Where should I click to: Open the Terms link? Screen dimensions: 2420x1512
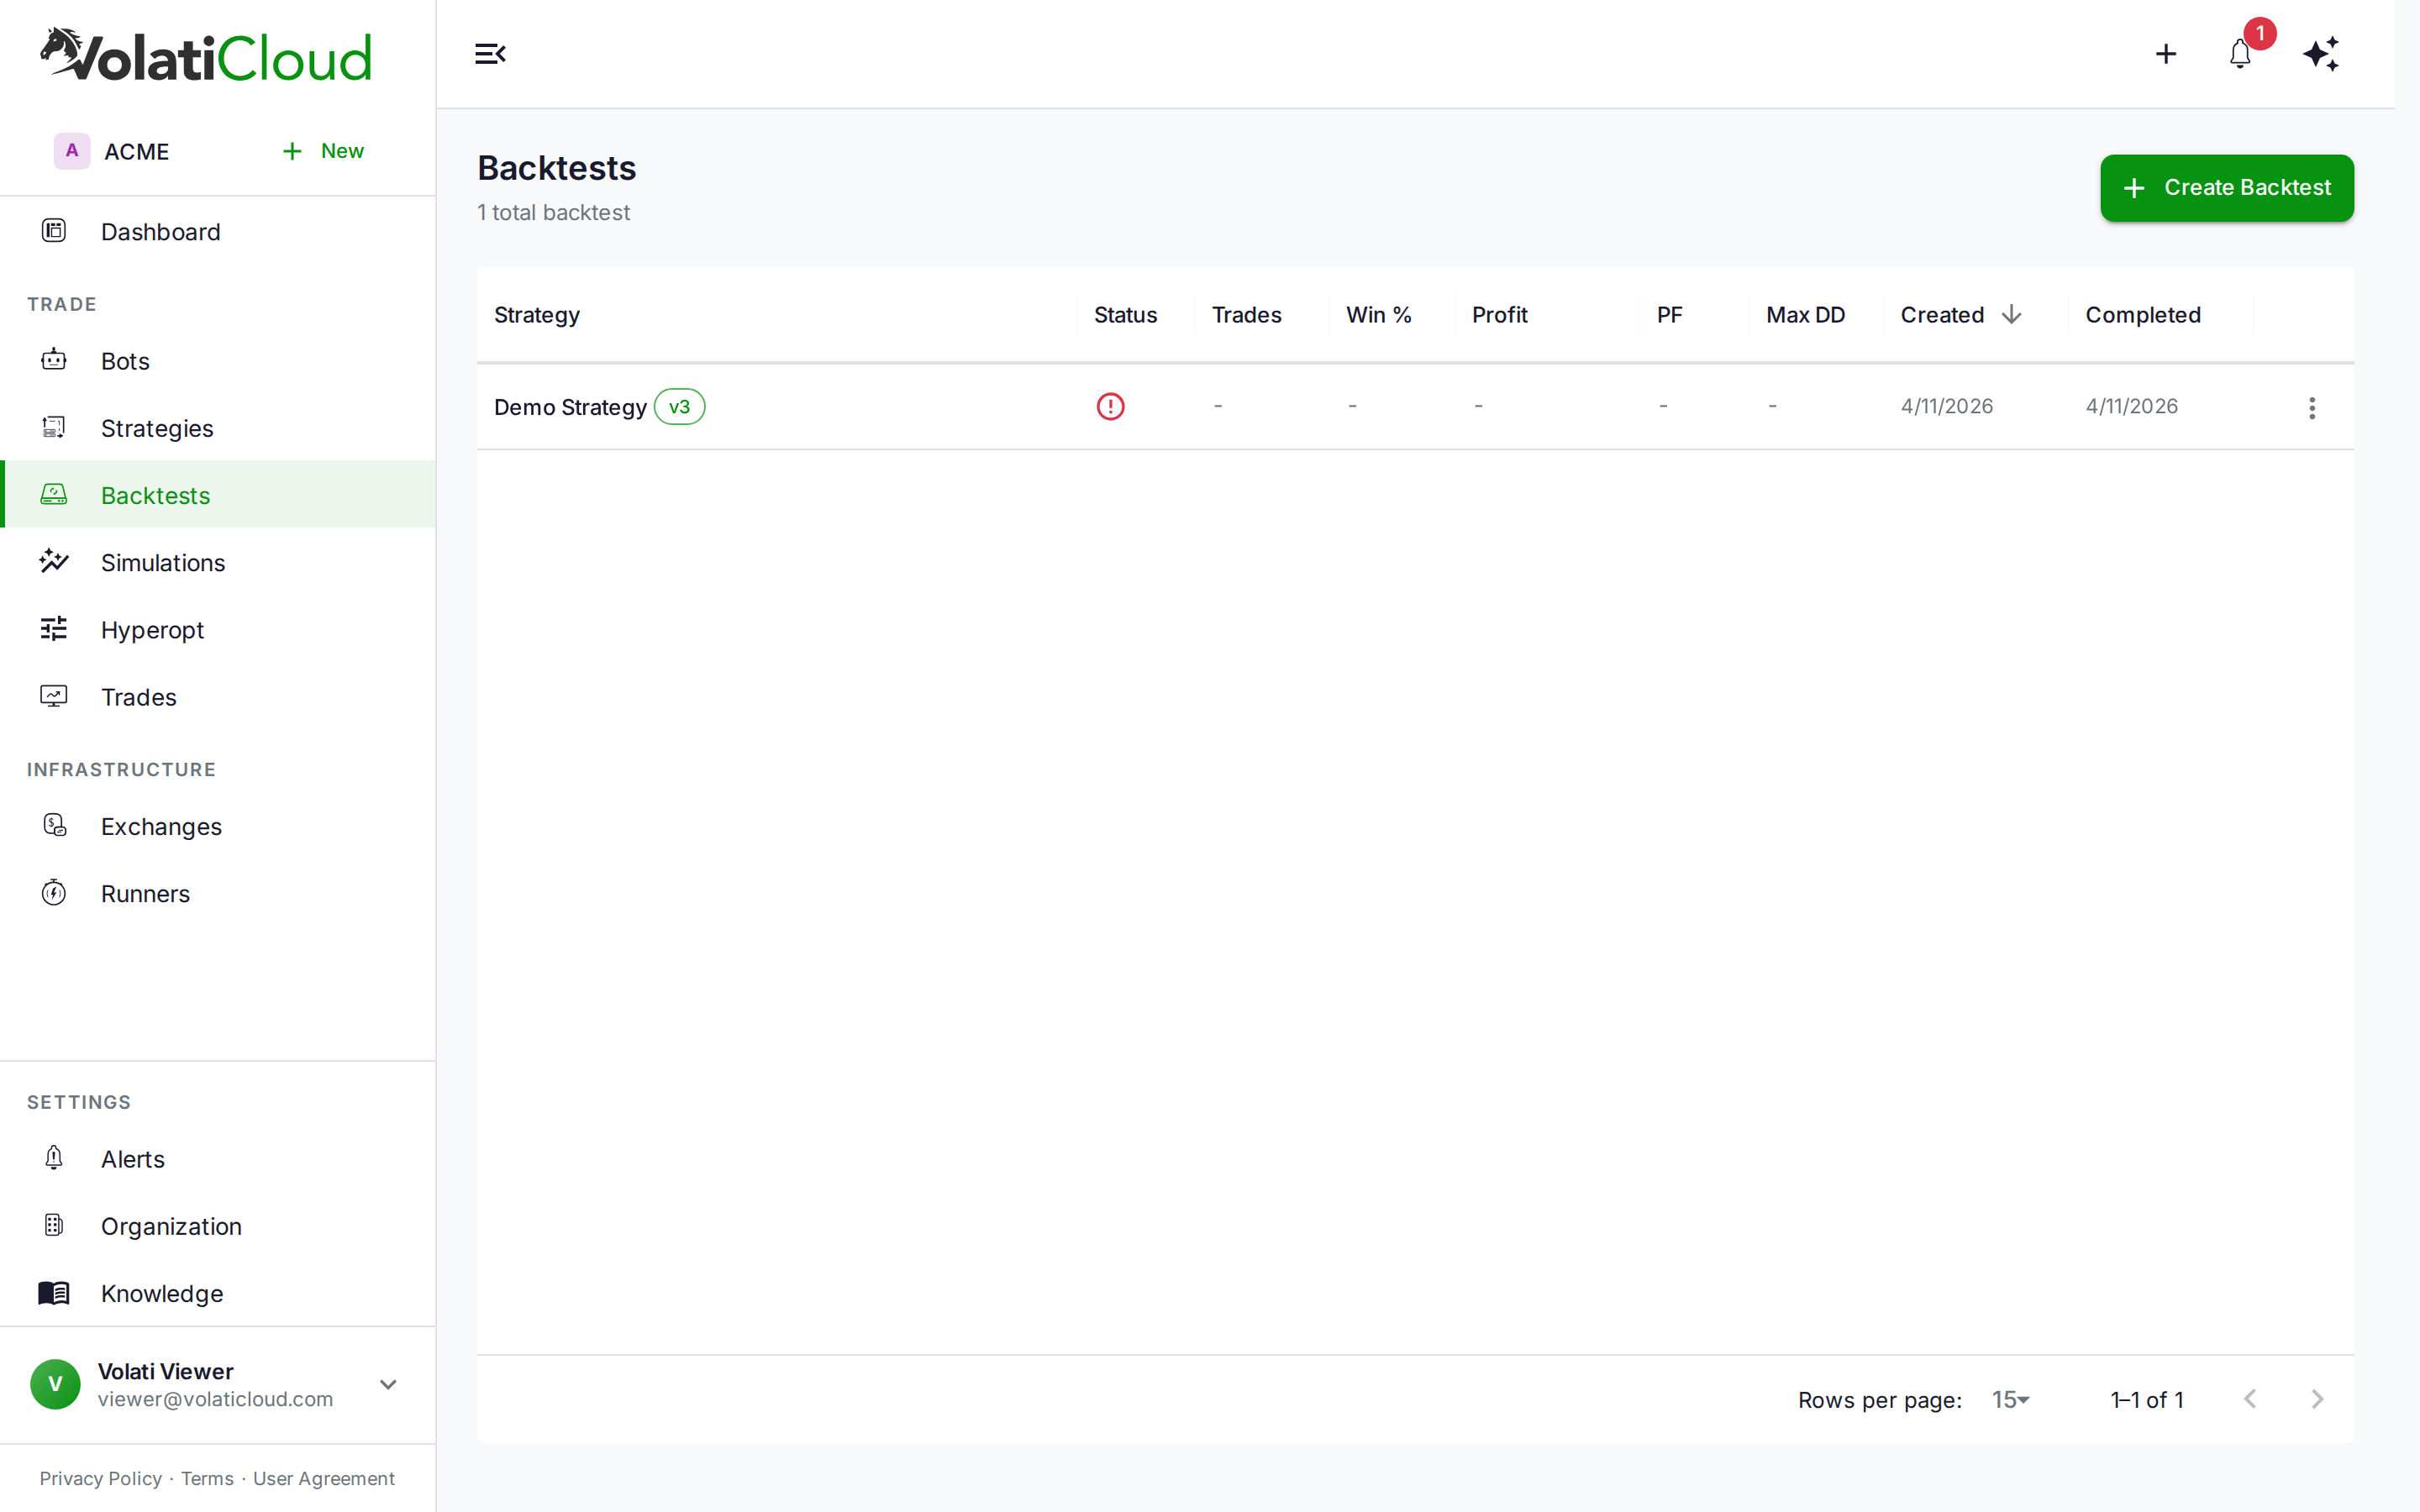[207, 1478]
